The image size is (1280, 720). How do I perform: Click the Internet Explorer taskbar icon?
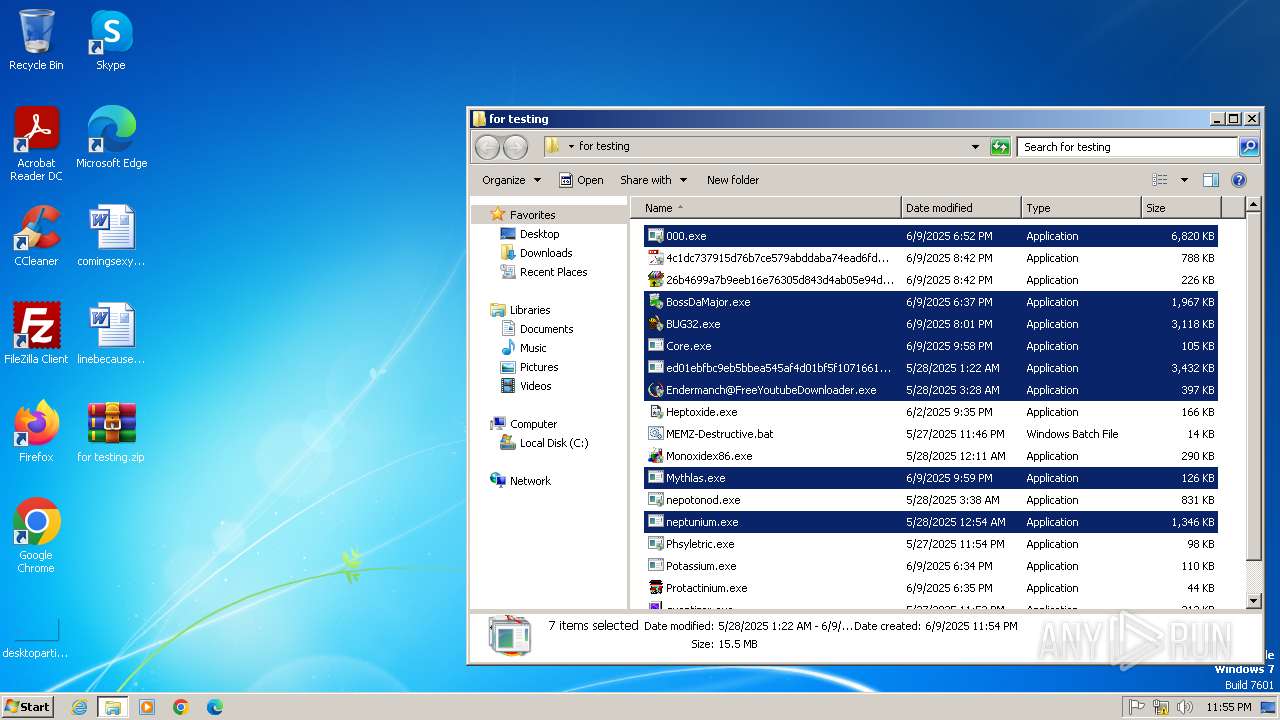[79, 707]
